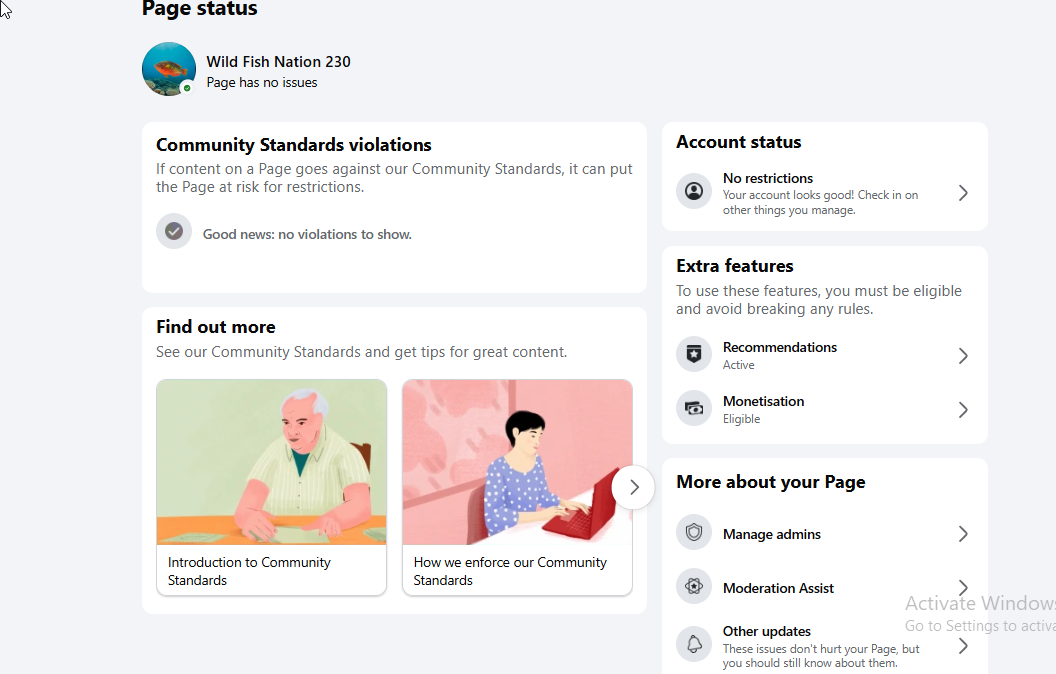Click the Manage admins shield icon
The height and width of the screenshot is (674, 1056).
coord(694,533)
